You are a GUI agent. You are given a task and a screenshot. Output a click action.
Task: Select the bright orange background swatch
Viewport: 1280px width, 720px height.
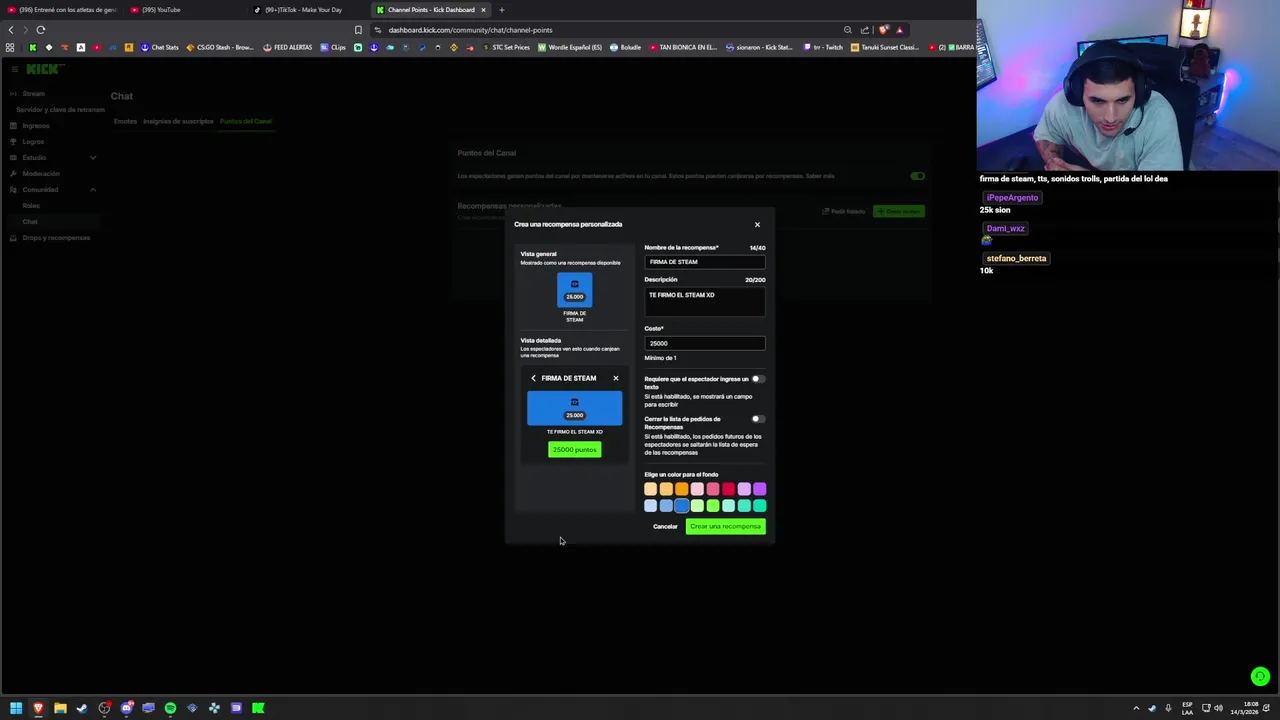coord(682,489)
